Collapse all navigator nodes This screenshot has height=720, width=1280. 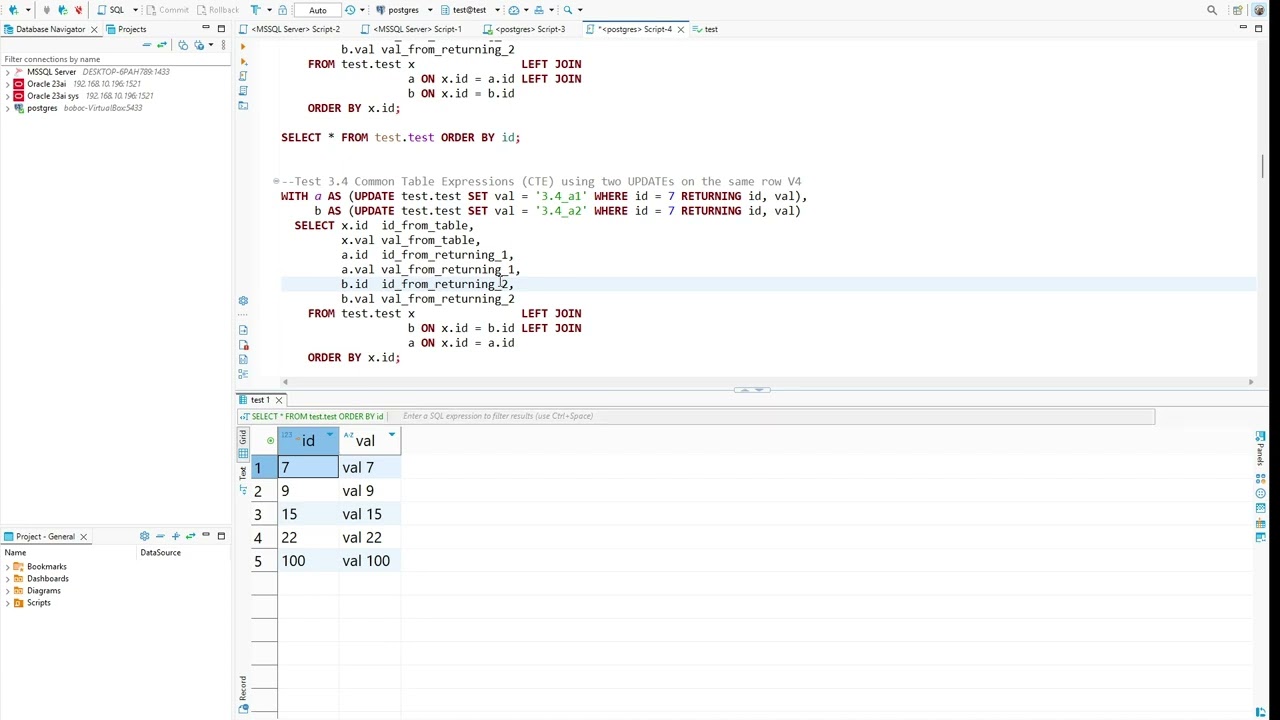pyautogui.click(x=146, y=45)
